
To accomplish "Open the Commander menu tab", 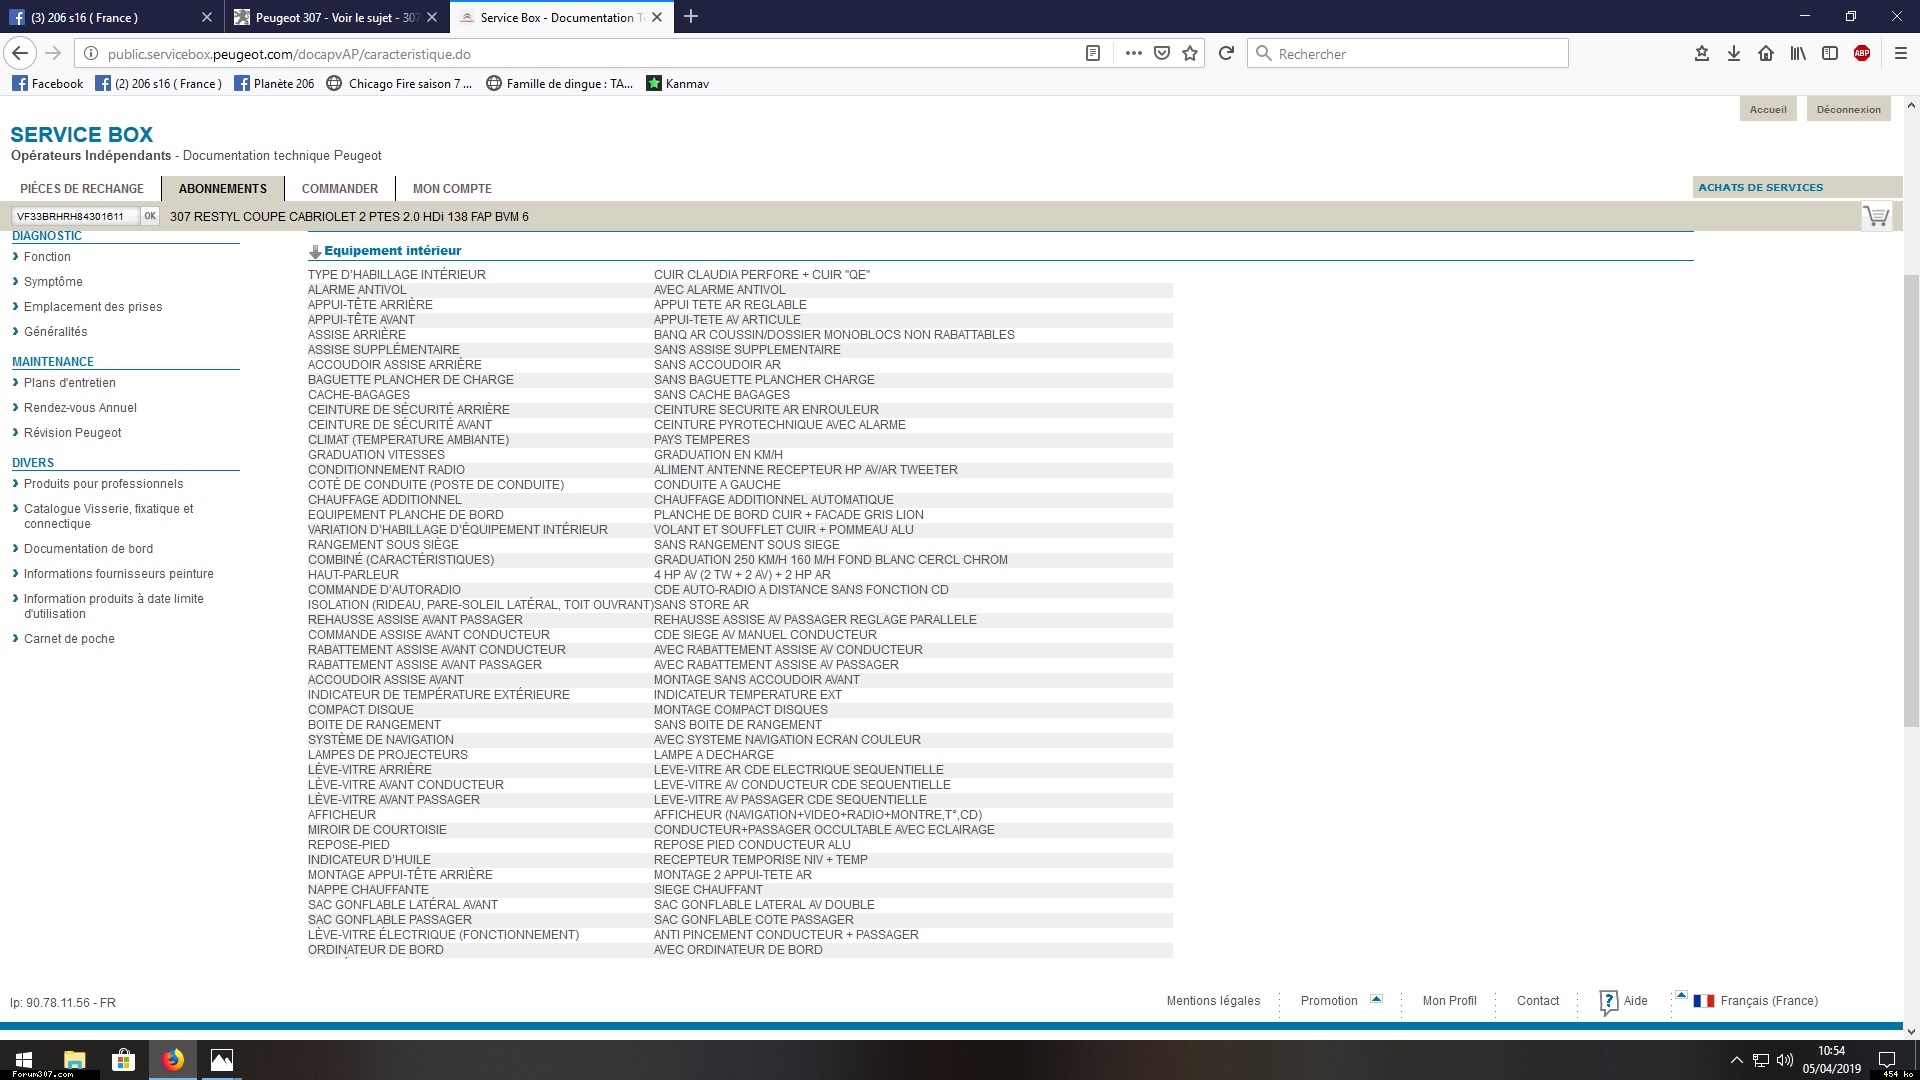I will tap(340, 188).
